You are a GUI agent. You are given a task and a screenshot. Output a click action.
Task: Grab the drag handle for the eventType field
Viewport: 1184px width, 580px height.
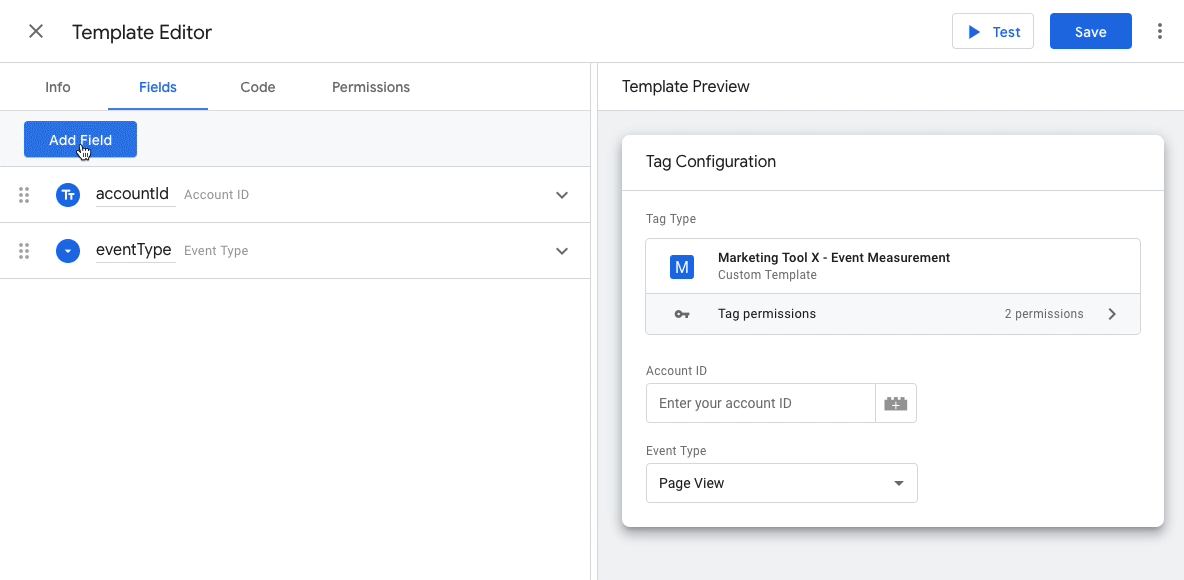point(24,251)
